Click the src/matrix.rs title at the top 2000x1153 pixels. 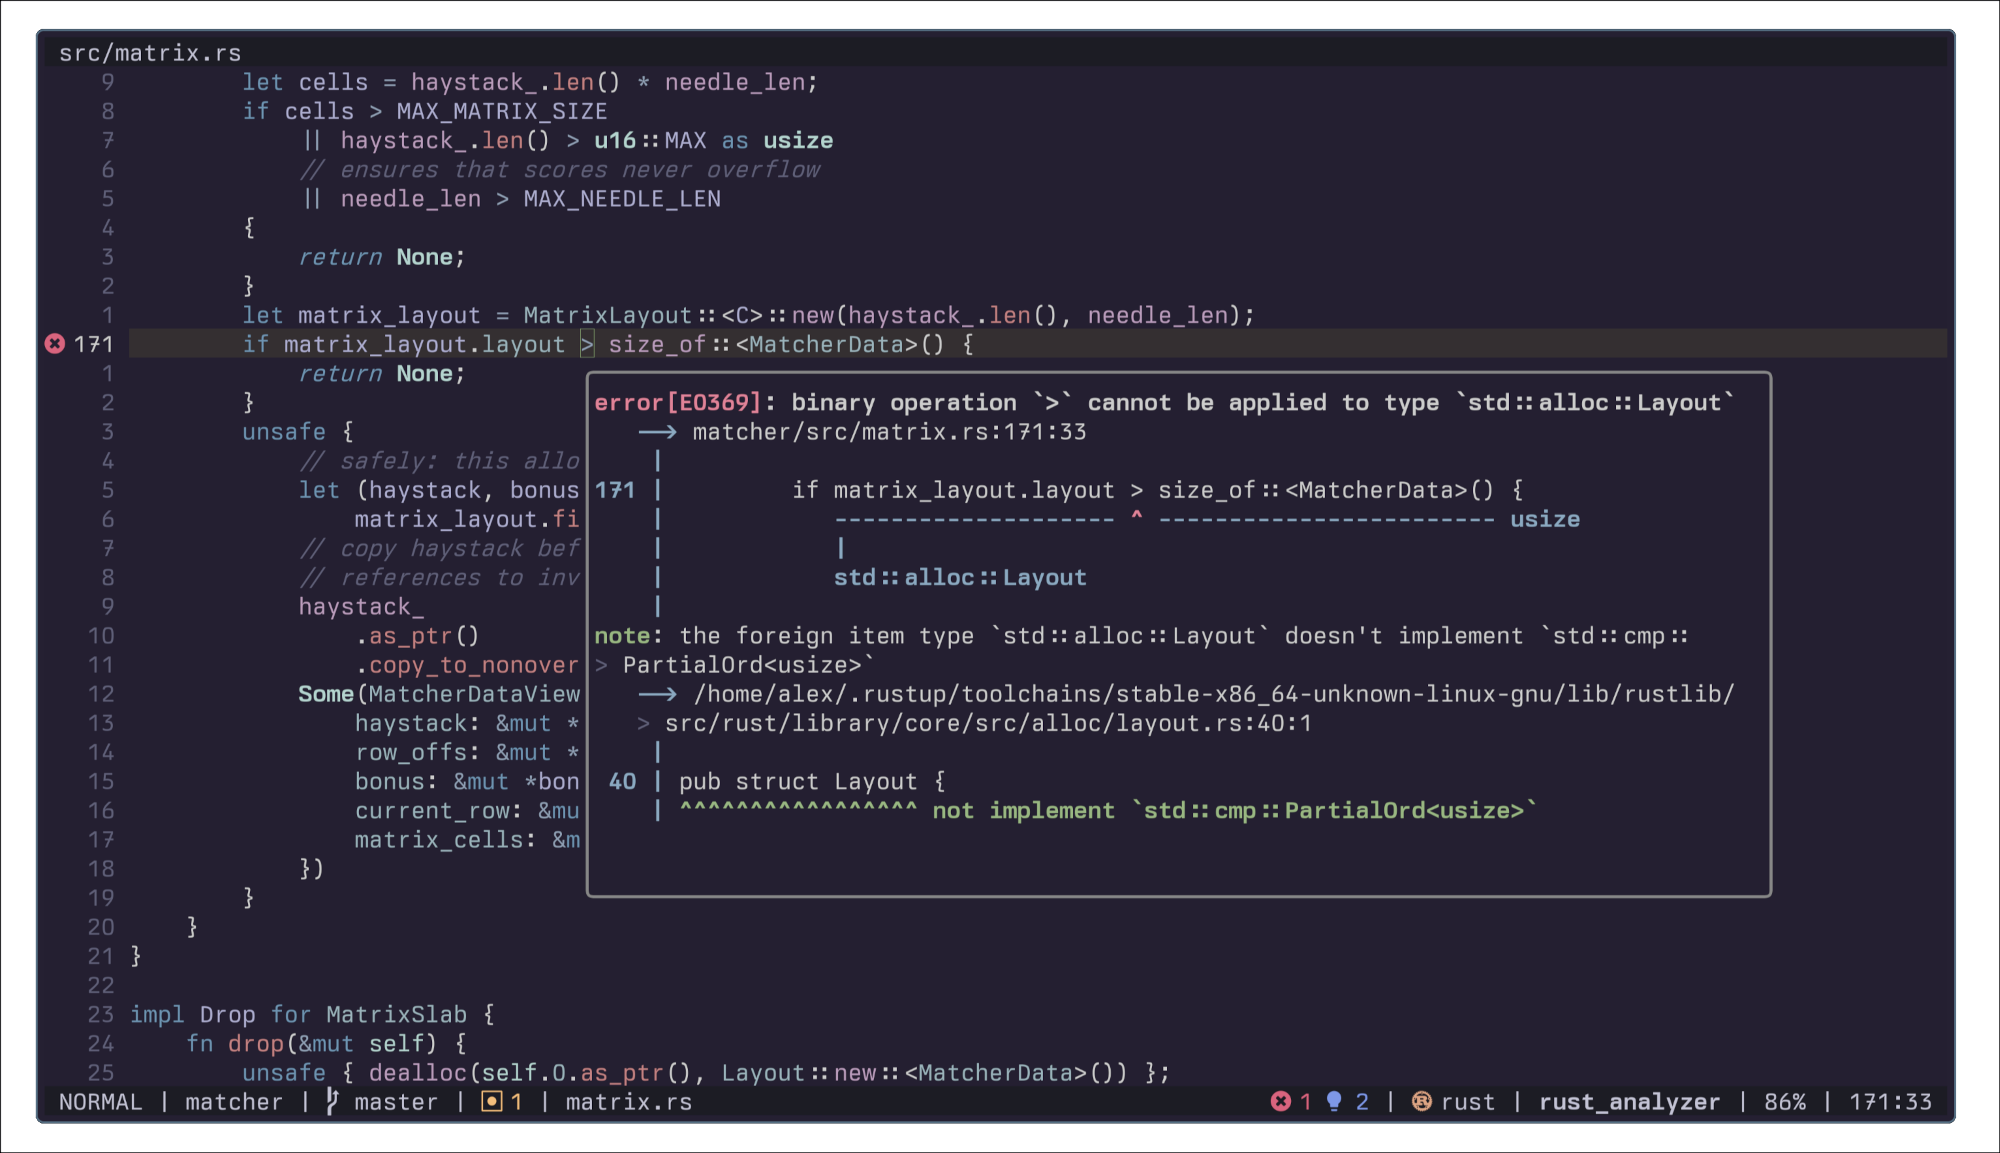point(150,53)
